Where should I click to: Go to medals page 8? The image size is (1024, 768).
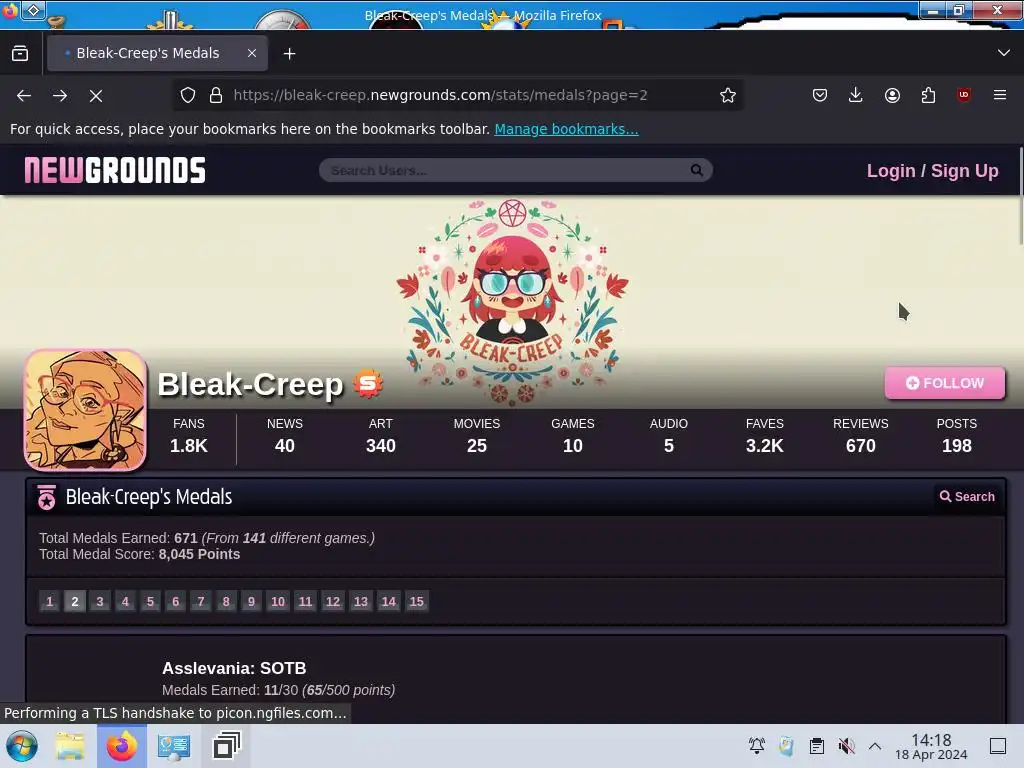(226, 601)
